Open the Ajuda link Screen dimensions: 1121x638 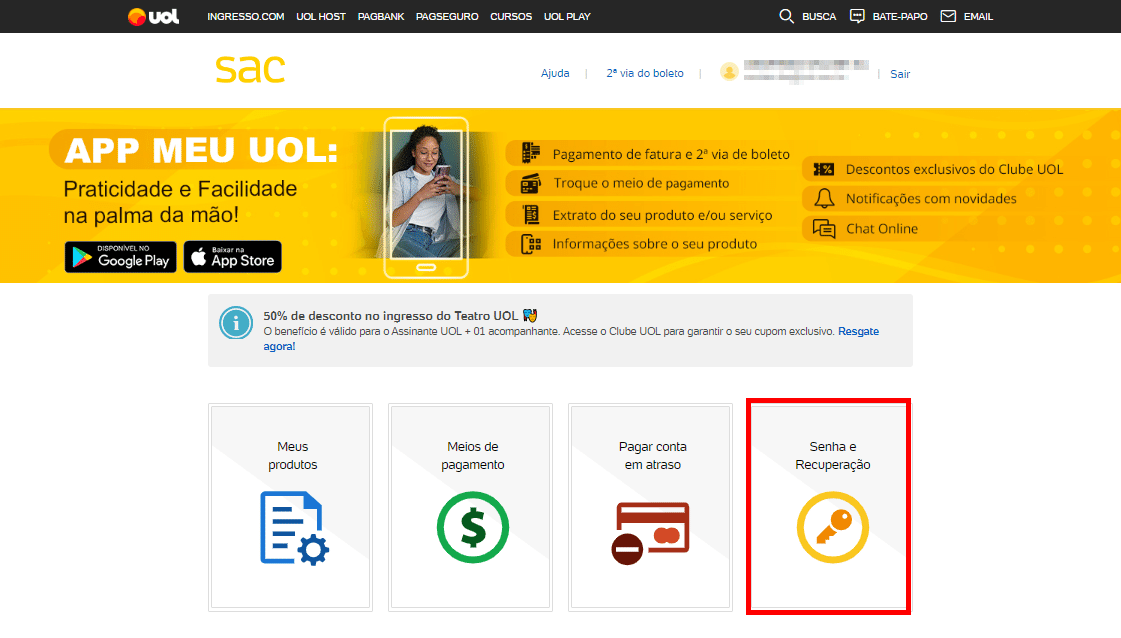pos(555,73)
